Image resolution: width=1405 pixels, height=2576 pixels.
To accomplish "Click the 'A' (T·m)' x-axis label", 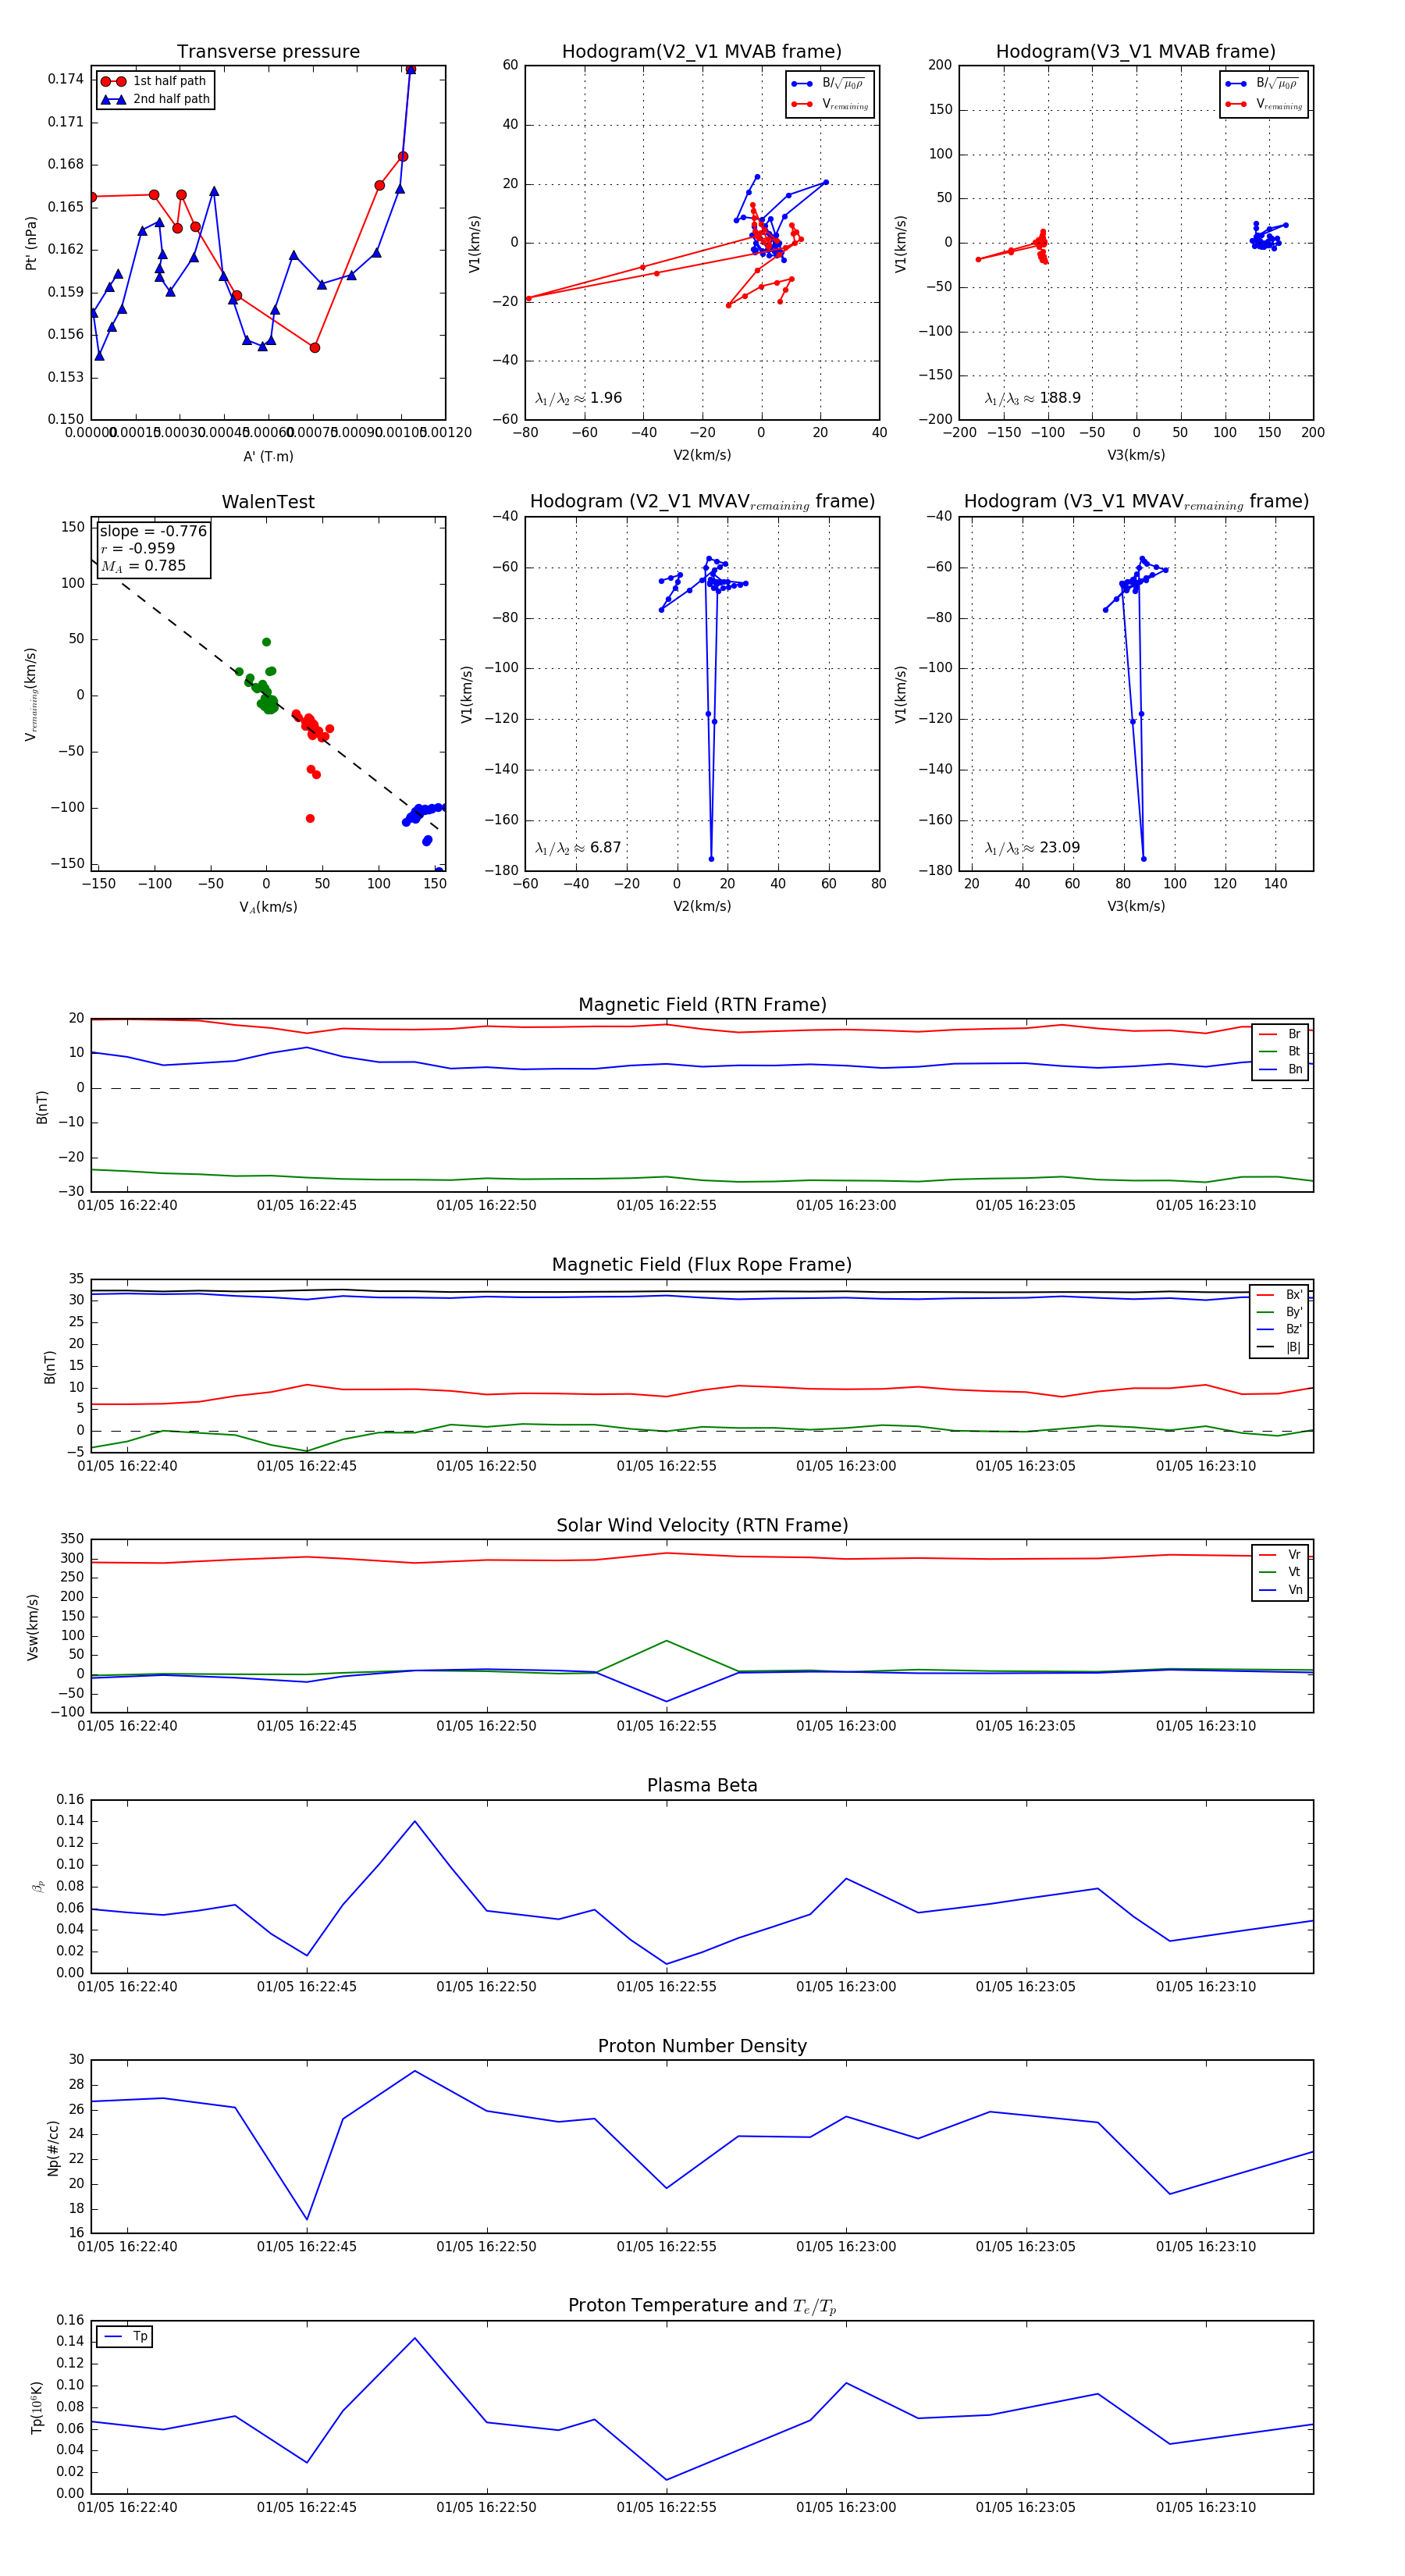I will [268, 456].
